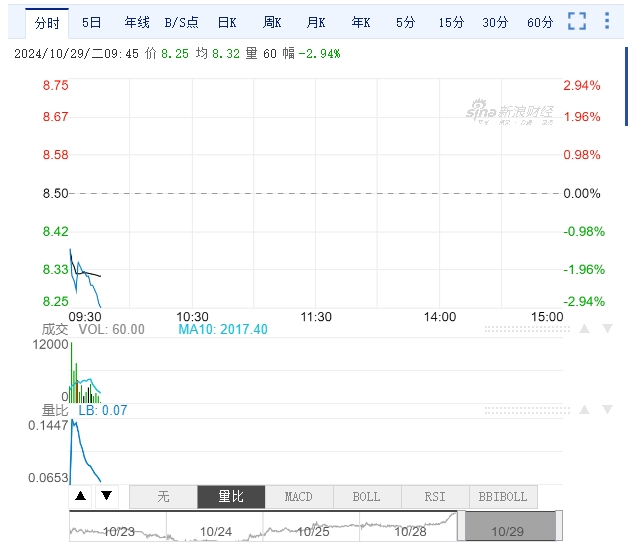Select the BOLL indicator button
The image size is (628, 548).
pos(367,497)
